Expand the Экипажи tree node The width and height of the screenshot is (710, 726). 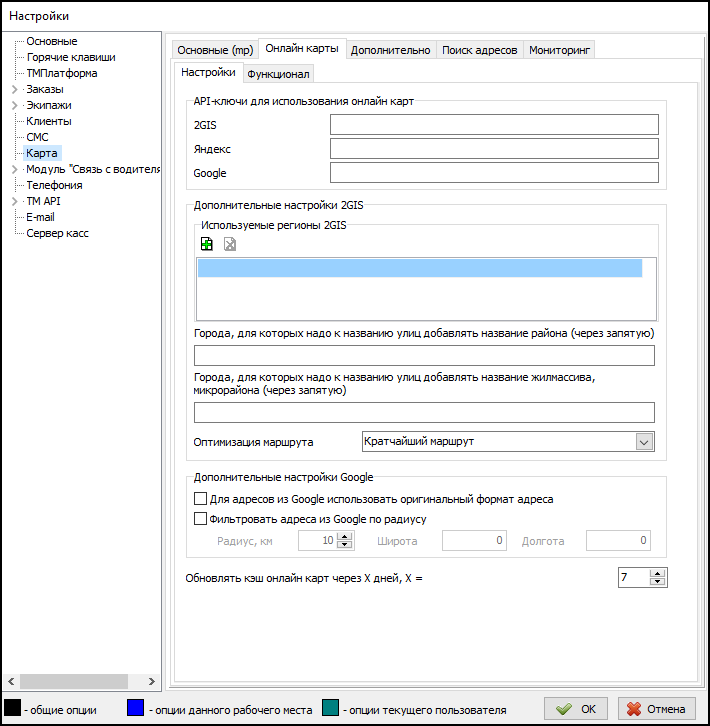pos(14,106)
